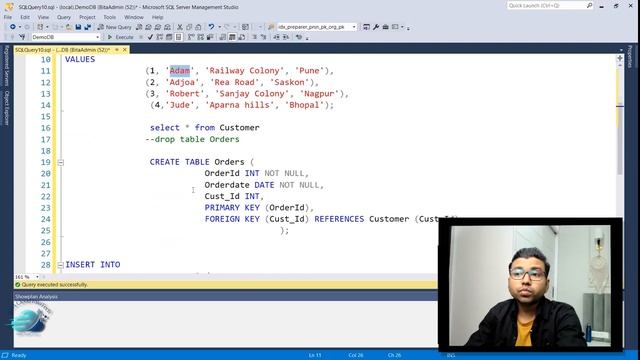Image resolution: width=640 pixels, height=360 pixels.
Task: Toggle Include Client Statistics
Action: point(210,37)
